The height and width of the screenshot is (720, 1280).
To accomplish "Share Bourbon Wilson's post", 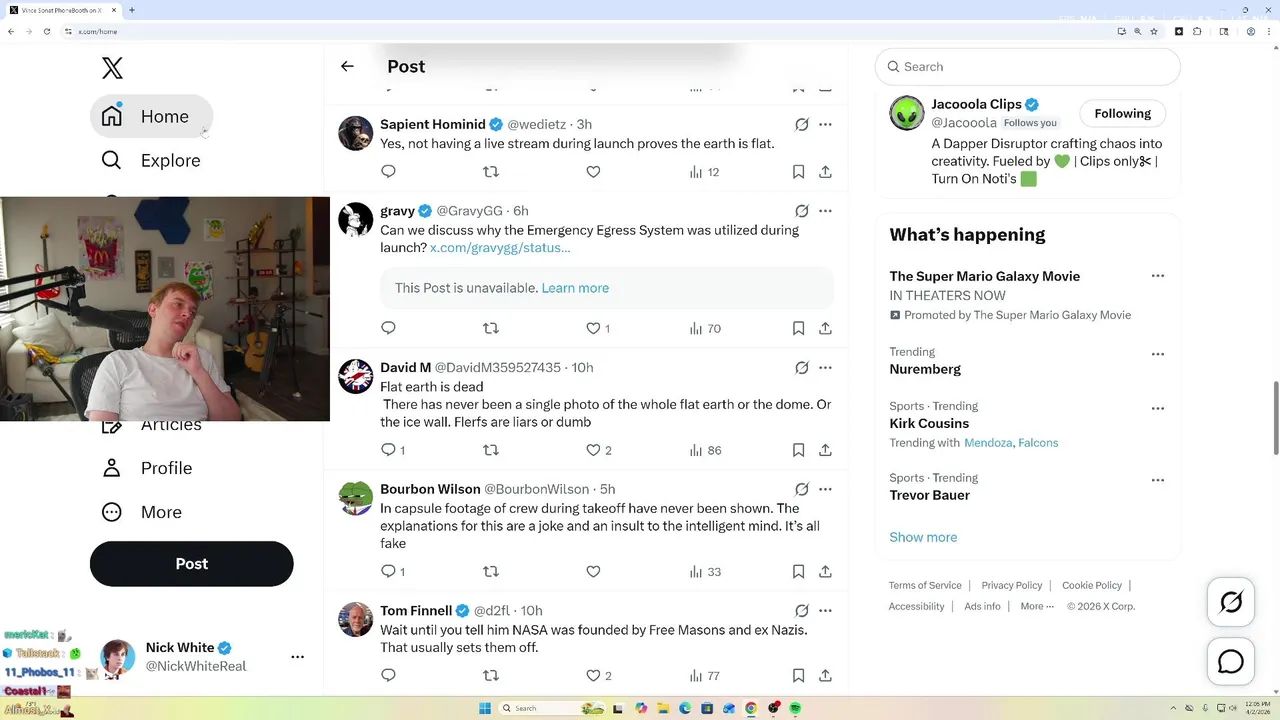I will click(825, 572).
